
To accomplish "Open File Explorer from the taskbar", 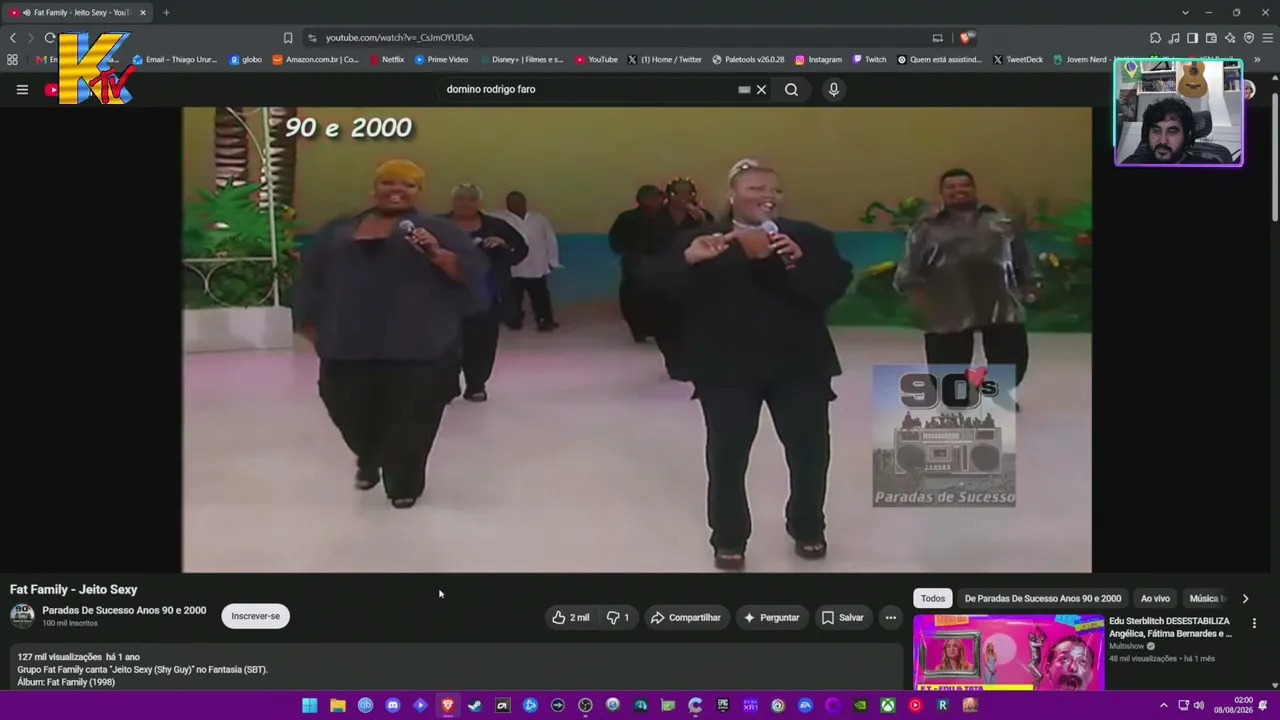I will coord(338,706).
